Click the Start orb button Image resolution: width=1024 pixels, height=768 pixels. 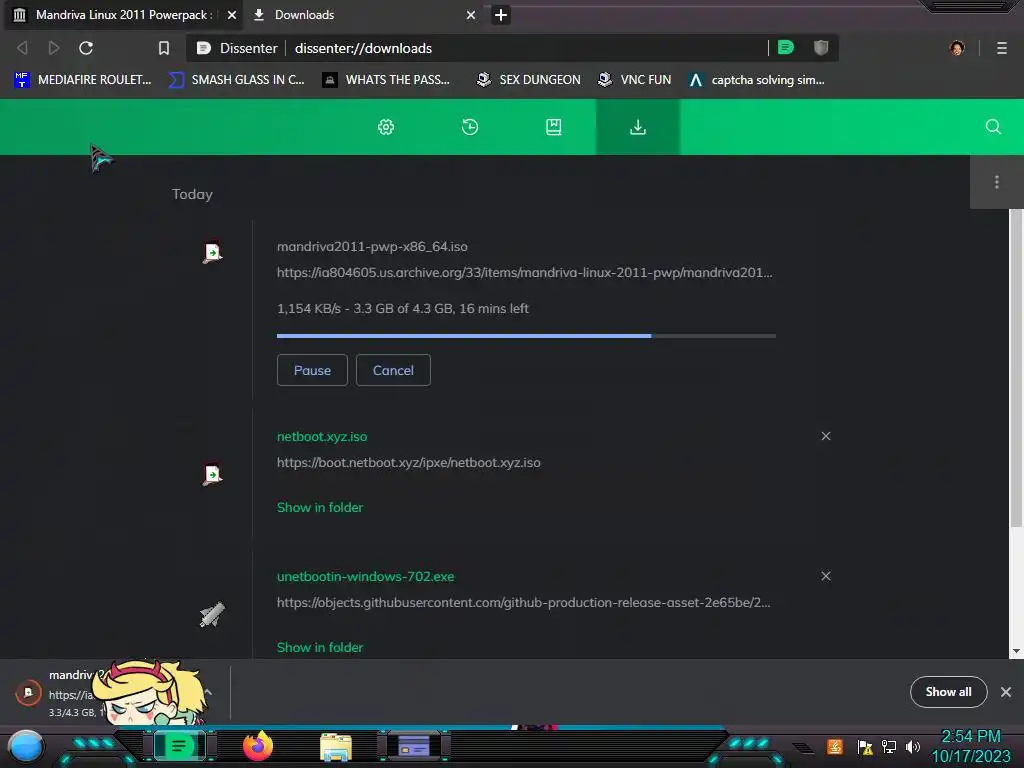(x=26, y=747)
